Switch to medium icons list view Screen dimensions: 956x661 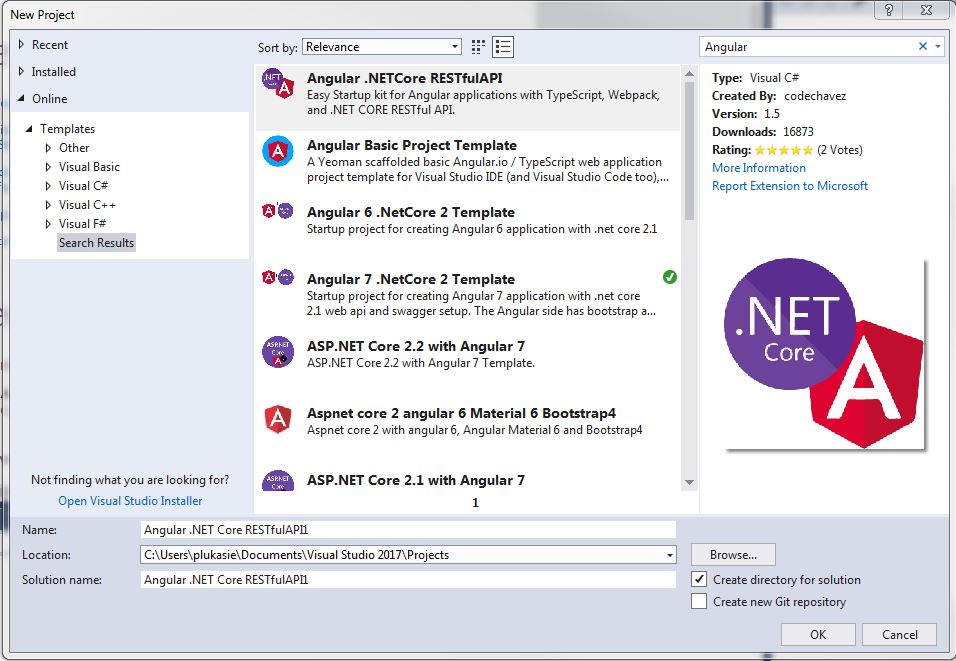click(x=503, y=47)
